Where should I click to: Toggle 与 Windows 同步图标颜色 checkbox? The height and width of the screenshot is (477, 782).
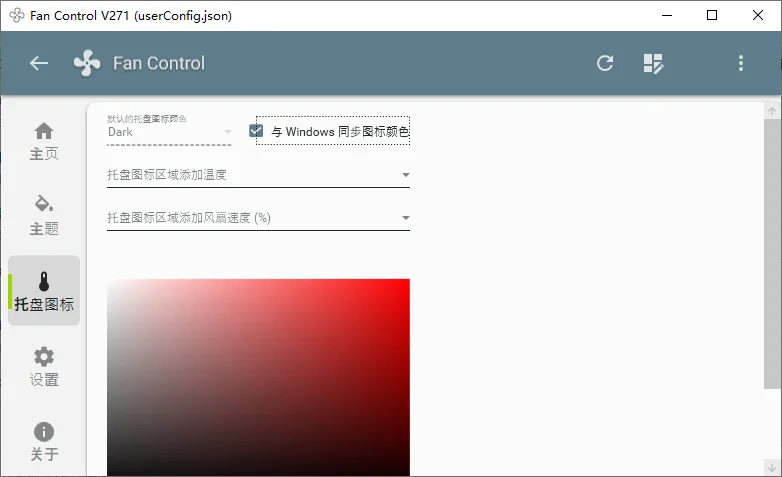(256, 131)
